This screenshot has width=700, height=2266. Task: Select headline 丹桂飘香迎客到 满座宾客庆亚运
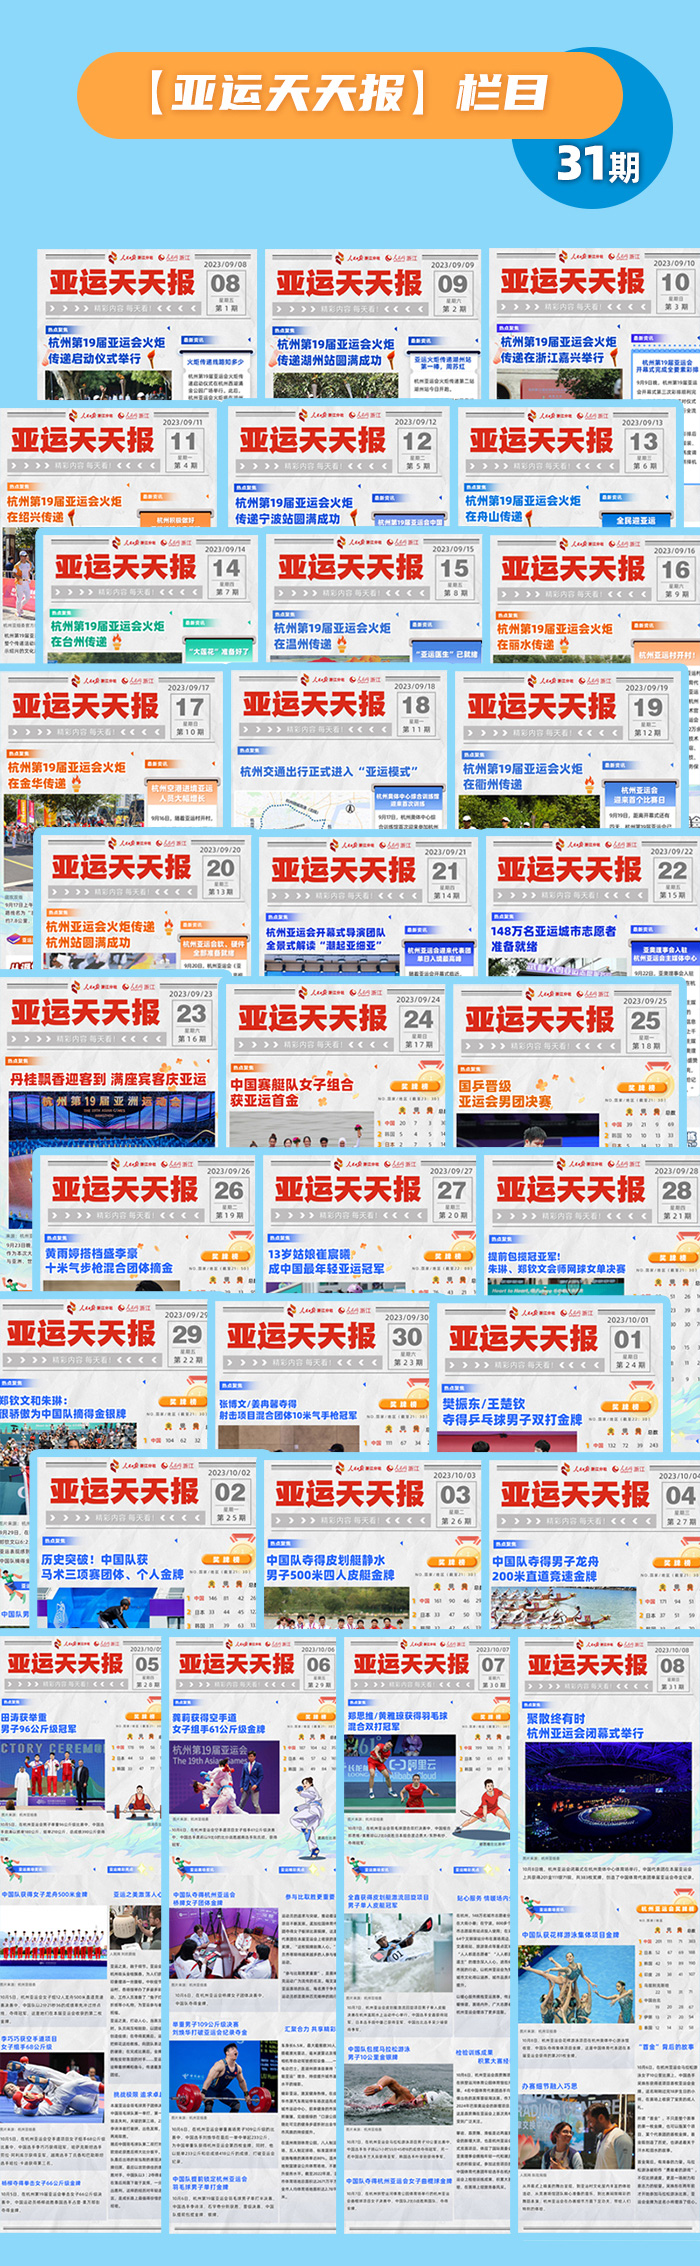tap(108, 1079)
